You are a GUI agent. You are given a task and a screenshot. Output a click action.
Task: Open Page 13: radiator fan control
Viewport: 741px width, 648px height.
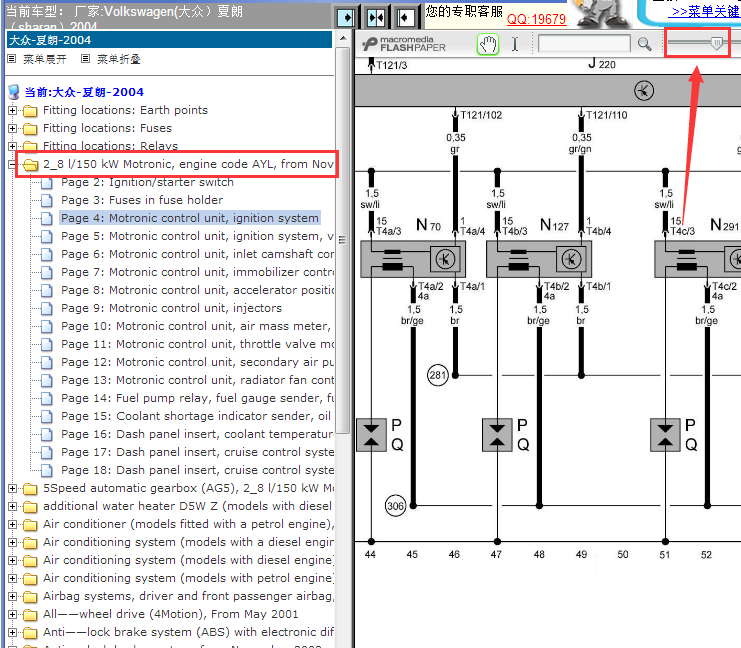(197, 380)
